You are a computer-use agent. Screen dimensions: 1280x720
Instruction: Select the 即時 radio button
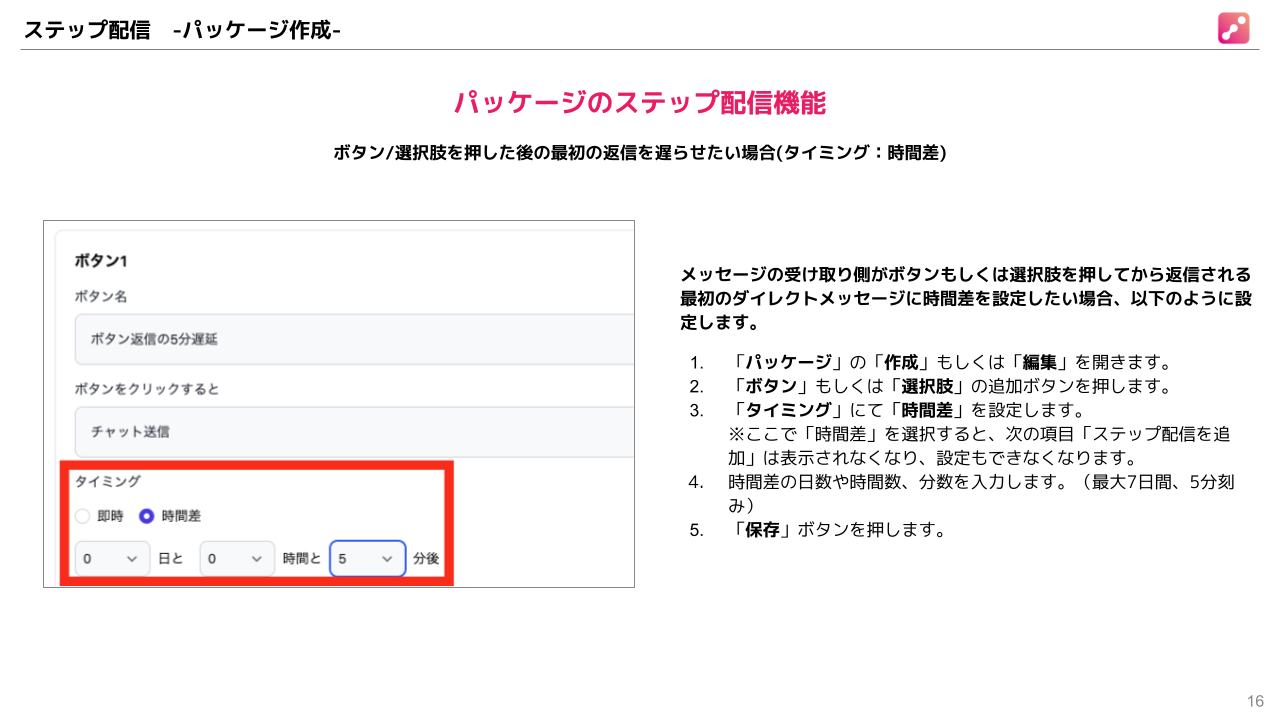(83, 516)
